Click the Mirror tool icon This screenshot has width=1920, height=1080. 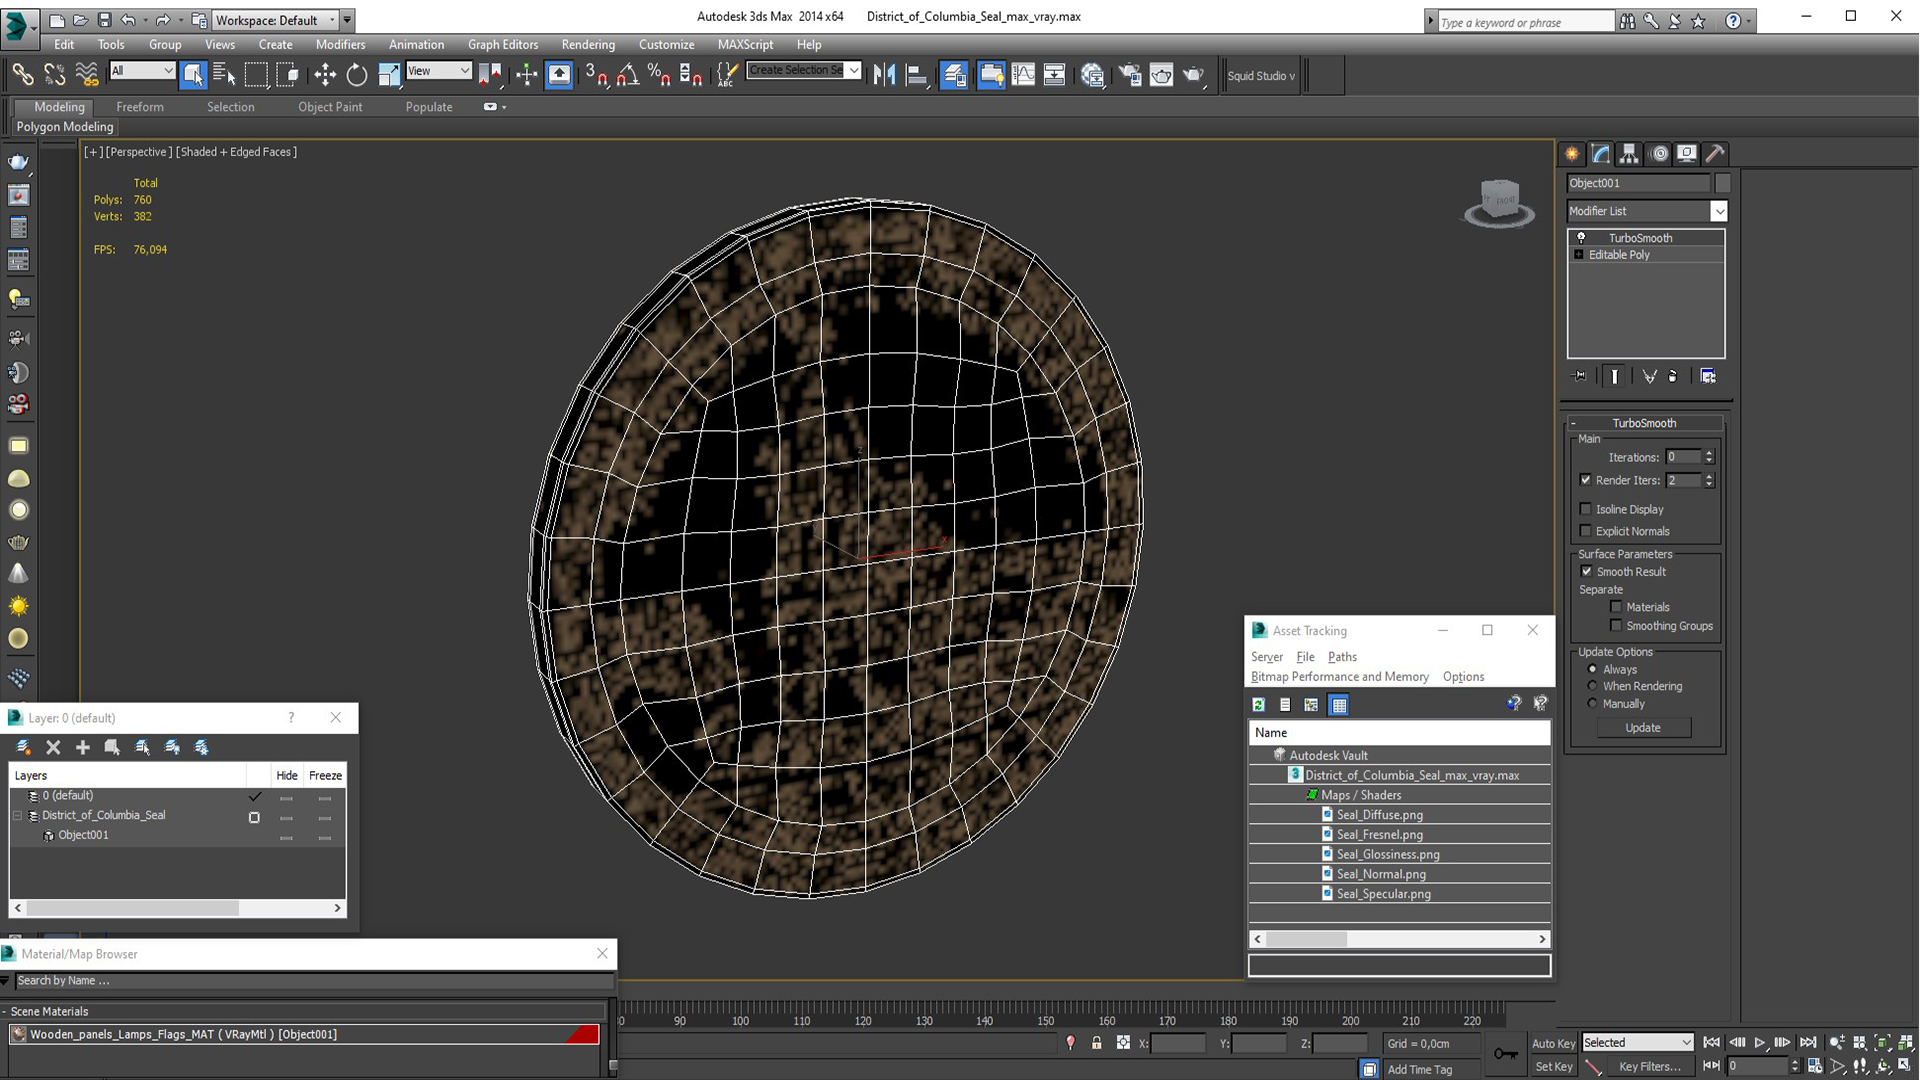tap(884, 74)
